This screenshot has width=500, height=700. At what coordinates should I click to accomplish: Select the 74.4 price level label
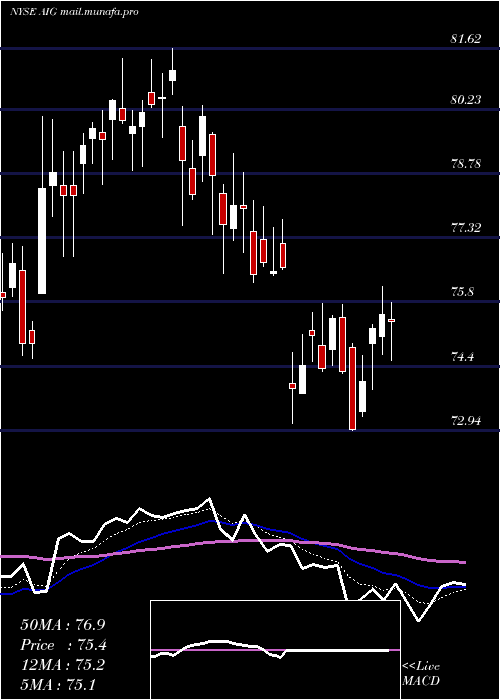[462, 357]
